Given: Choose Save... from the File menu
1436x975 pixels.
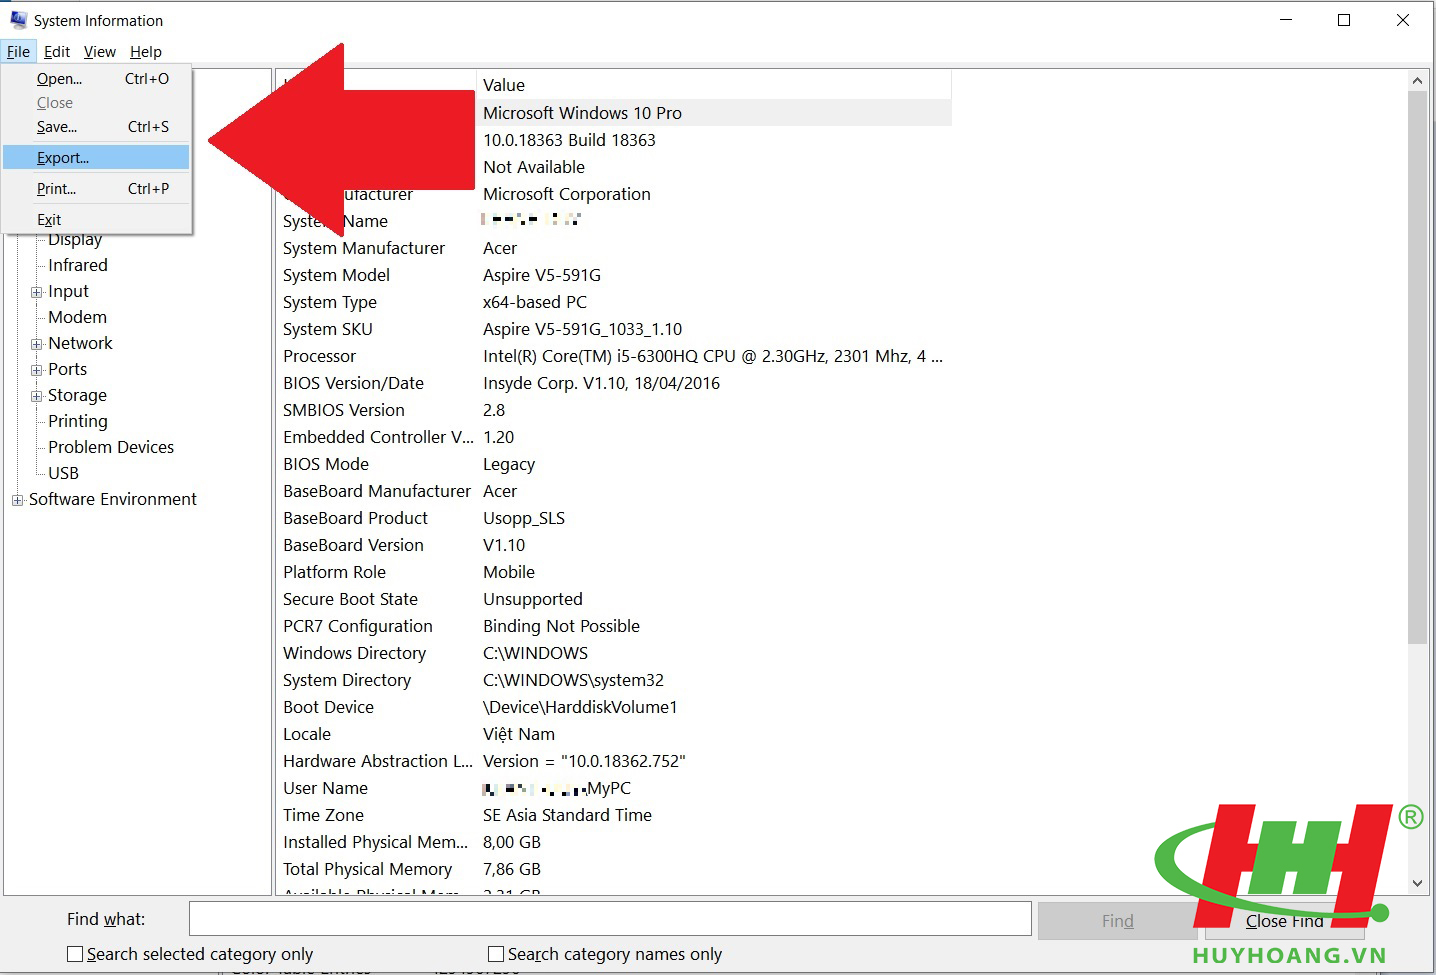Looking at the screenshot, I should [x=96, y=127].
